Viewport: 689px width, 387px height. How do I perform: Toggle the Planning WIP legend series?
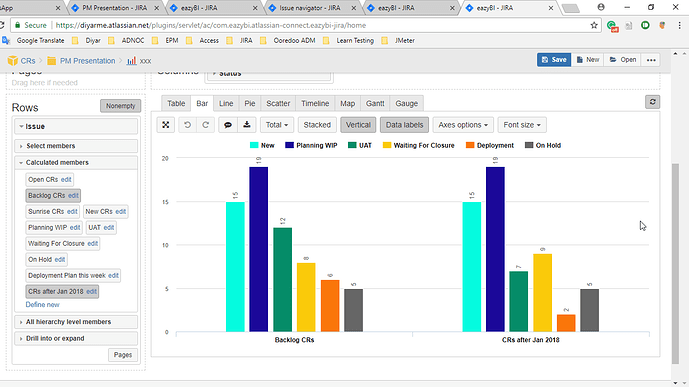tap(311, 145)
